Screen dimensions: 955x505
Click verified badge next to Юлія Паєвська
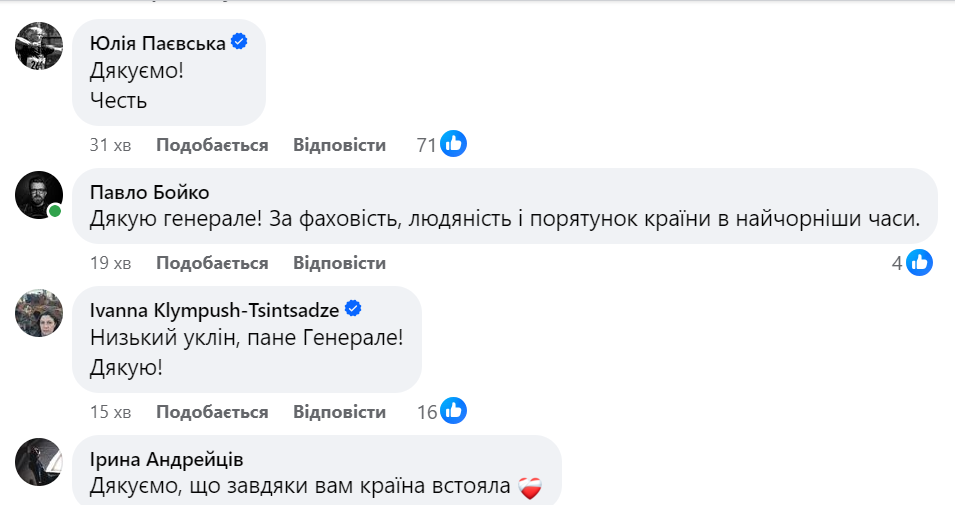tap(240, 42)
